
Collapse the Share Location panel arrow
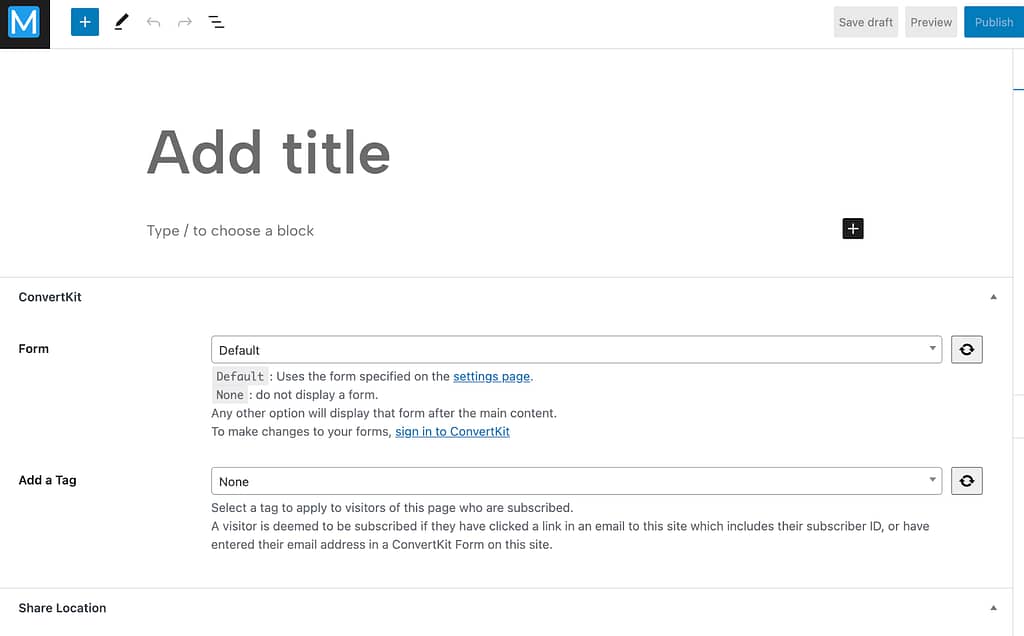(993, 608)
